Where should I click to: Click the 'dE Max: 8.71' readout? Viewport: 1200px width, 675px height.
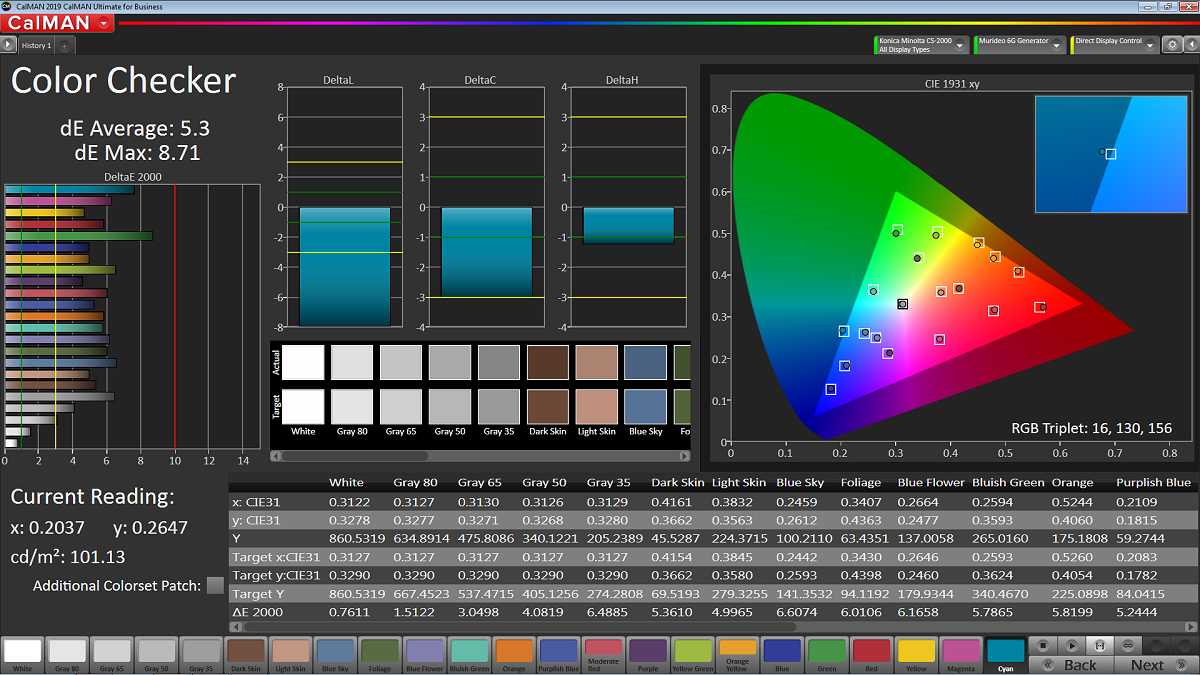[136, 153]
